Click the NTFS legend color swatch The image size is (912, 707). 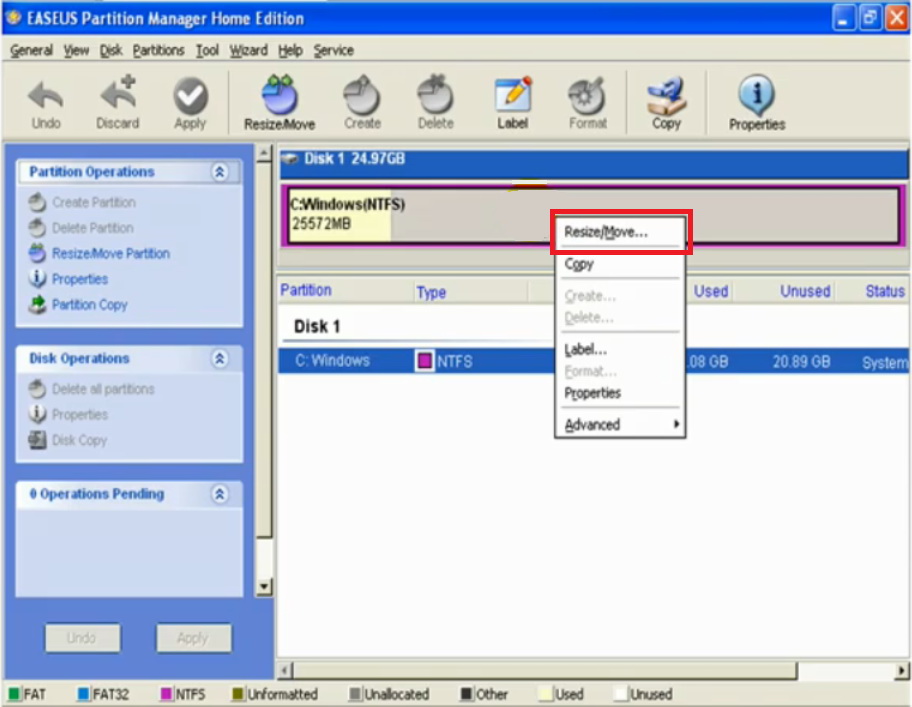(x=166, y=694)
